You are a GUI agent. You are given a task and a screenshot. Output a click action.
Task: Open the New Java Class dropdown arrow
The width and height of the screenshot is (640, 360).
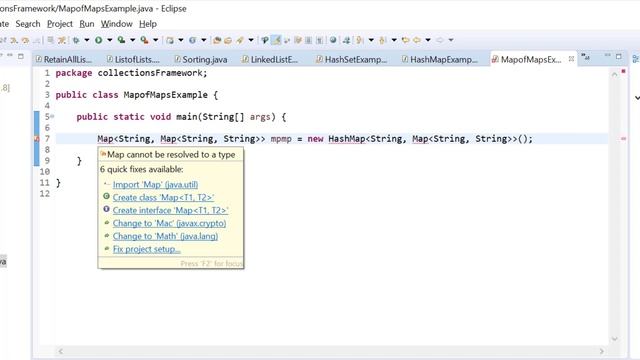204,40
